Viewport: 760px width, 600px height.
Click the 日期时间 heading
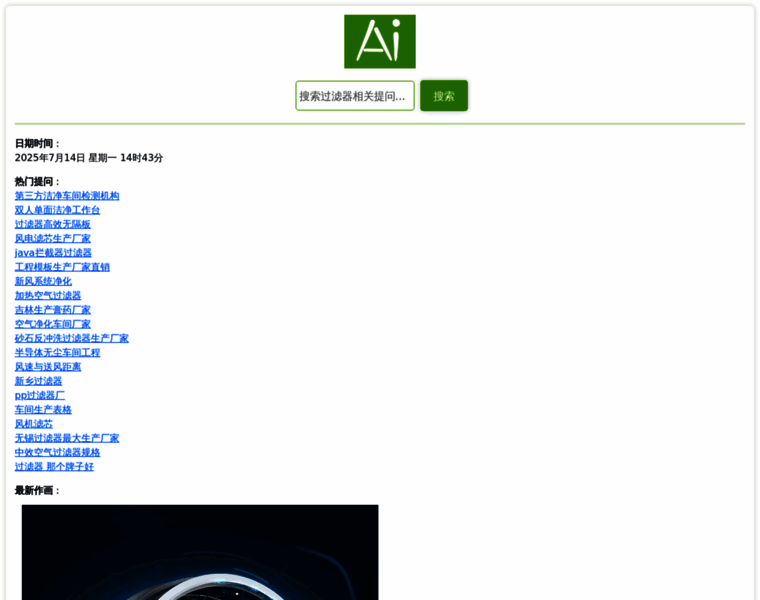37,143
